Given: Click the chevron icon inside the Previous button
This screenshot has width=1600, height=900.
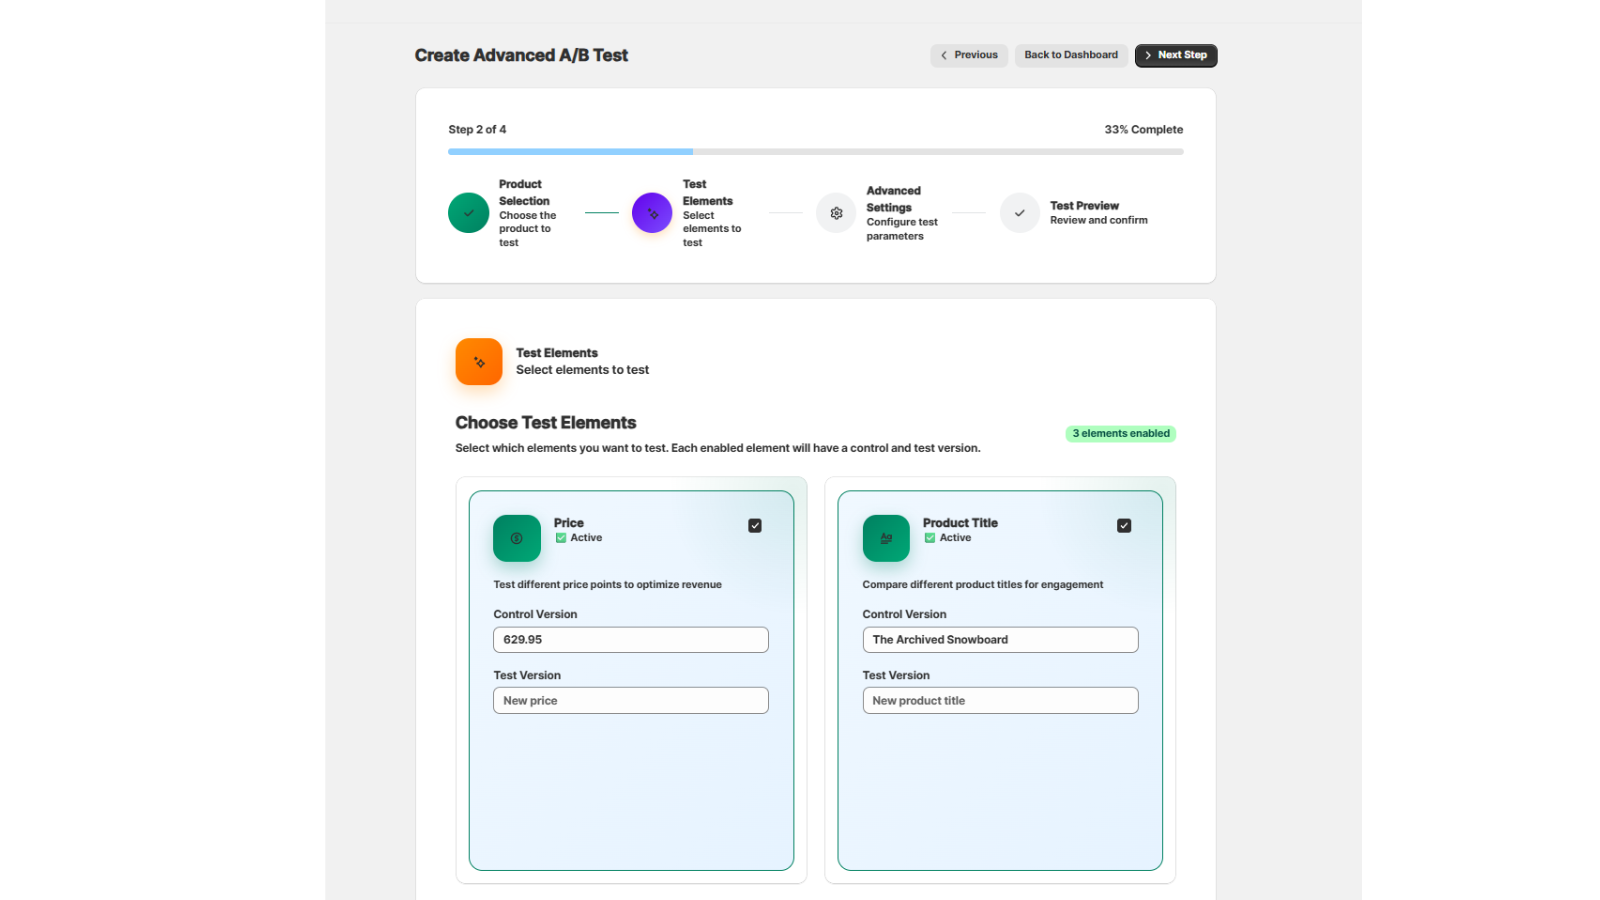Looking at the screenshot, I should (x=944, y=55).
